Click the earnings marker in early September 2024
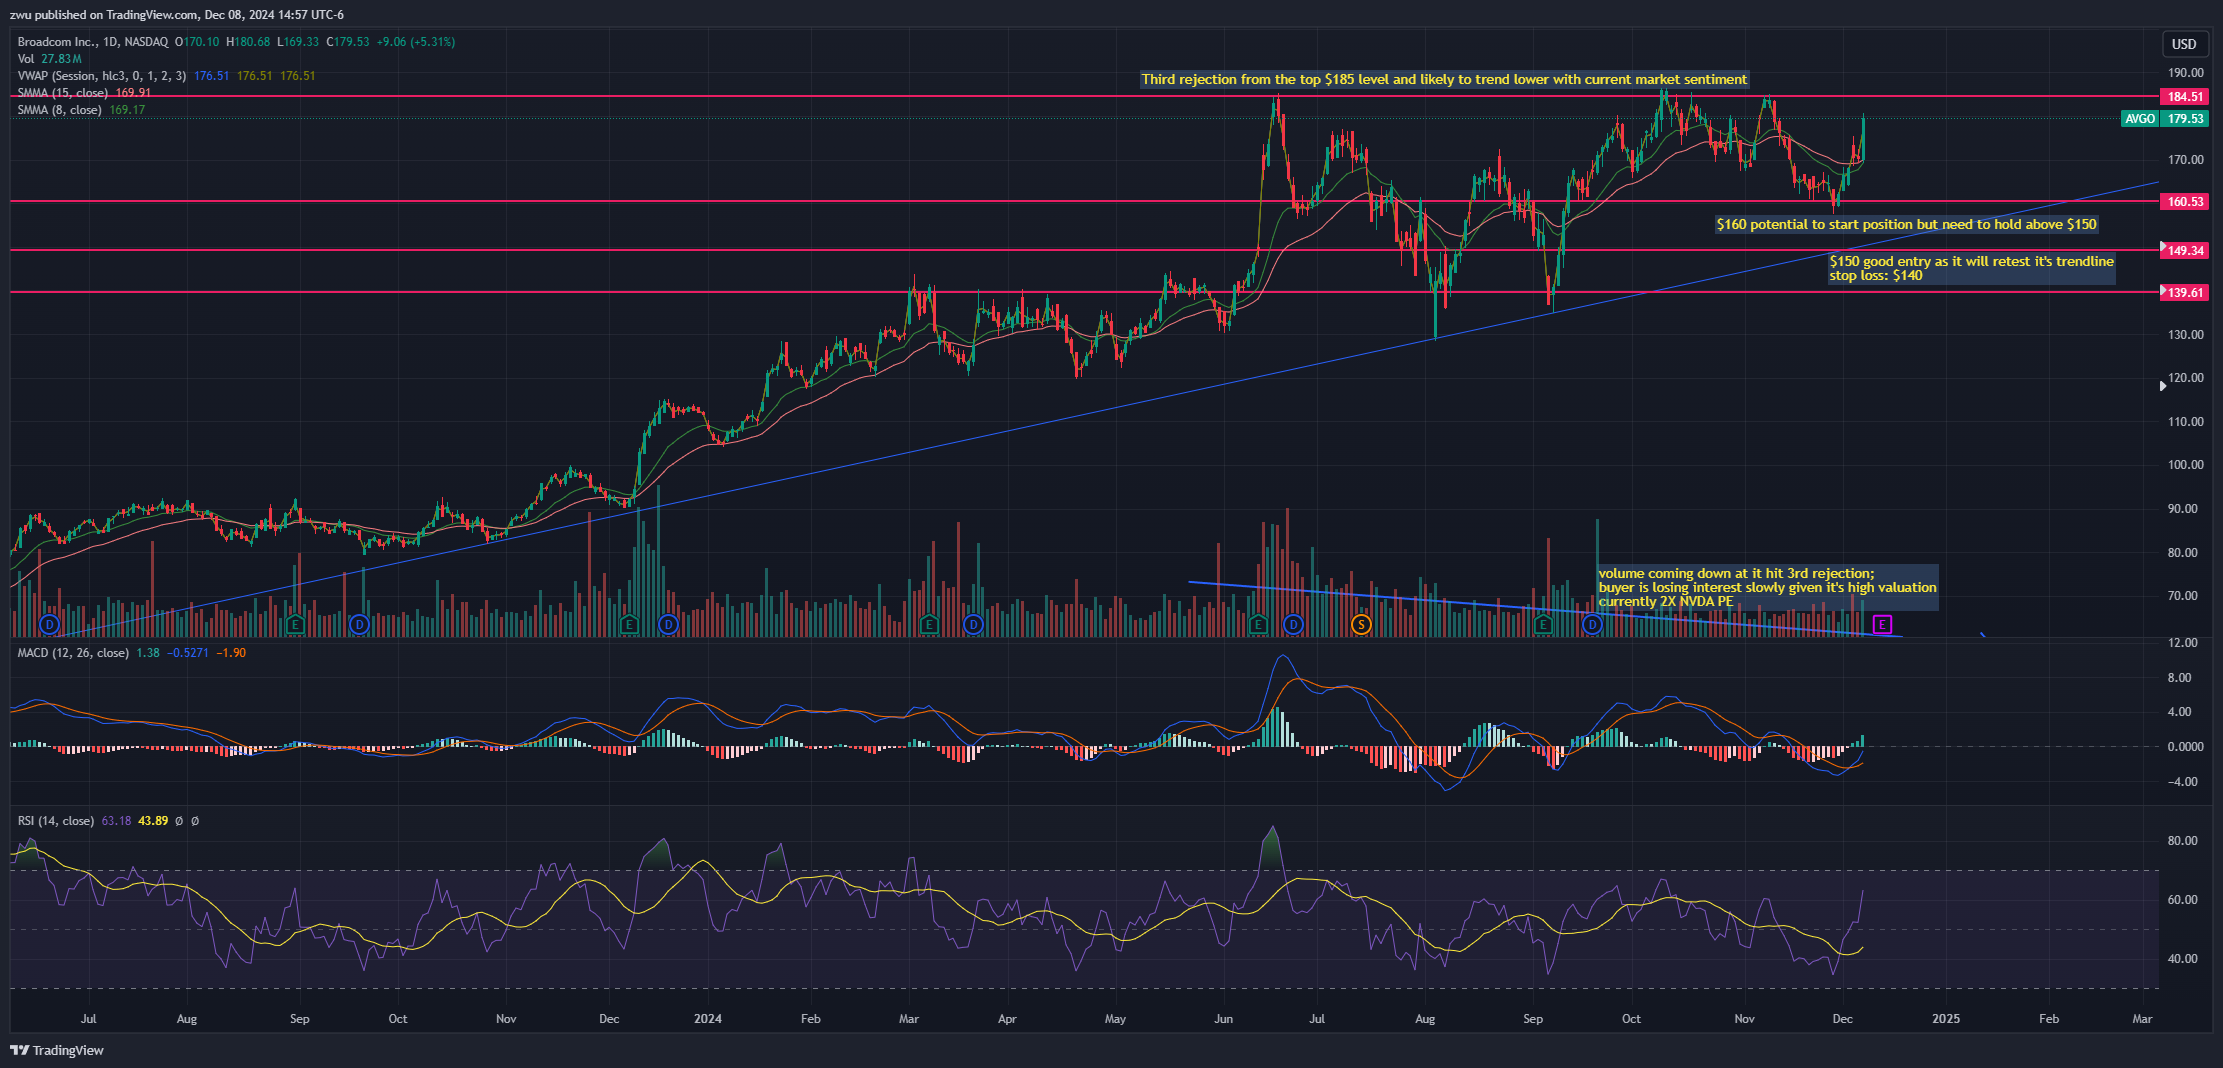Image resolution: width=2223 pixels, height=1068 pixels. coord(1543,625)
